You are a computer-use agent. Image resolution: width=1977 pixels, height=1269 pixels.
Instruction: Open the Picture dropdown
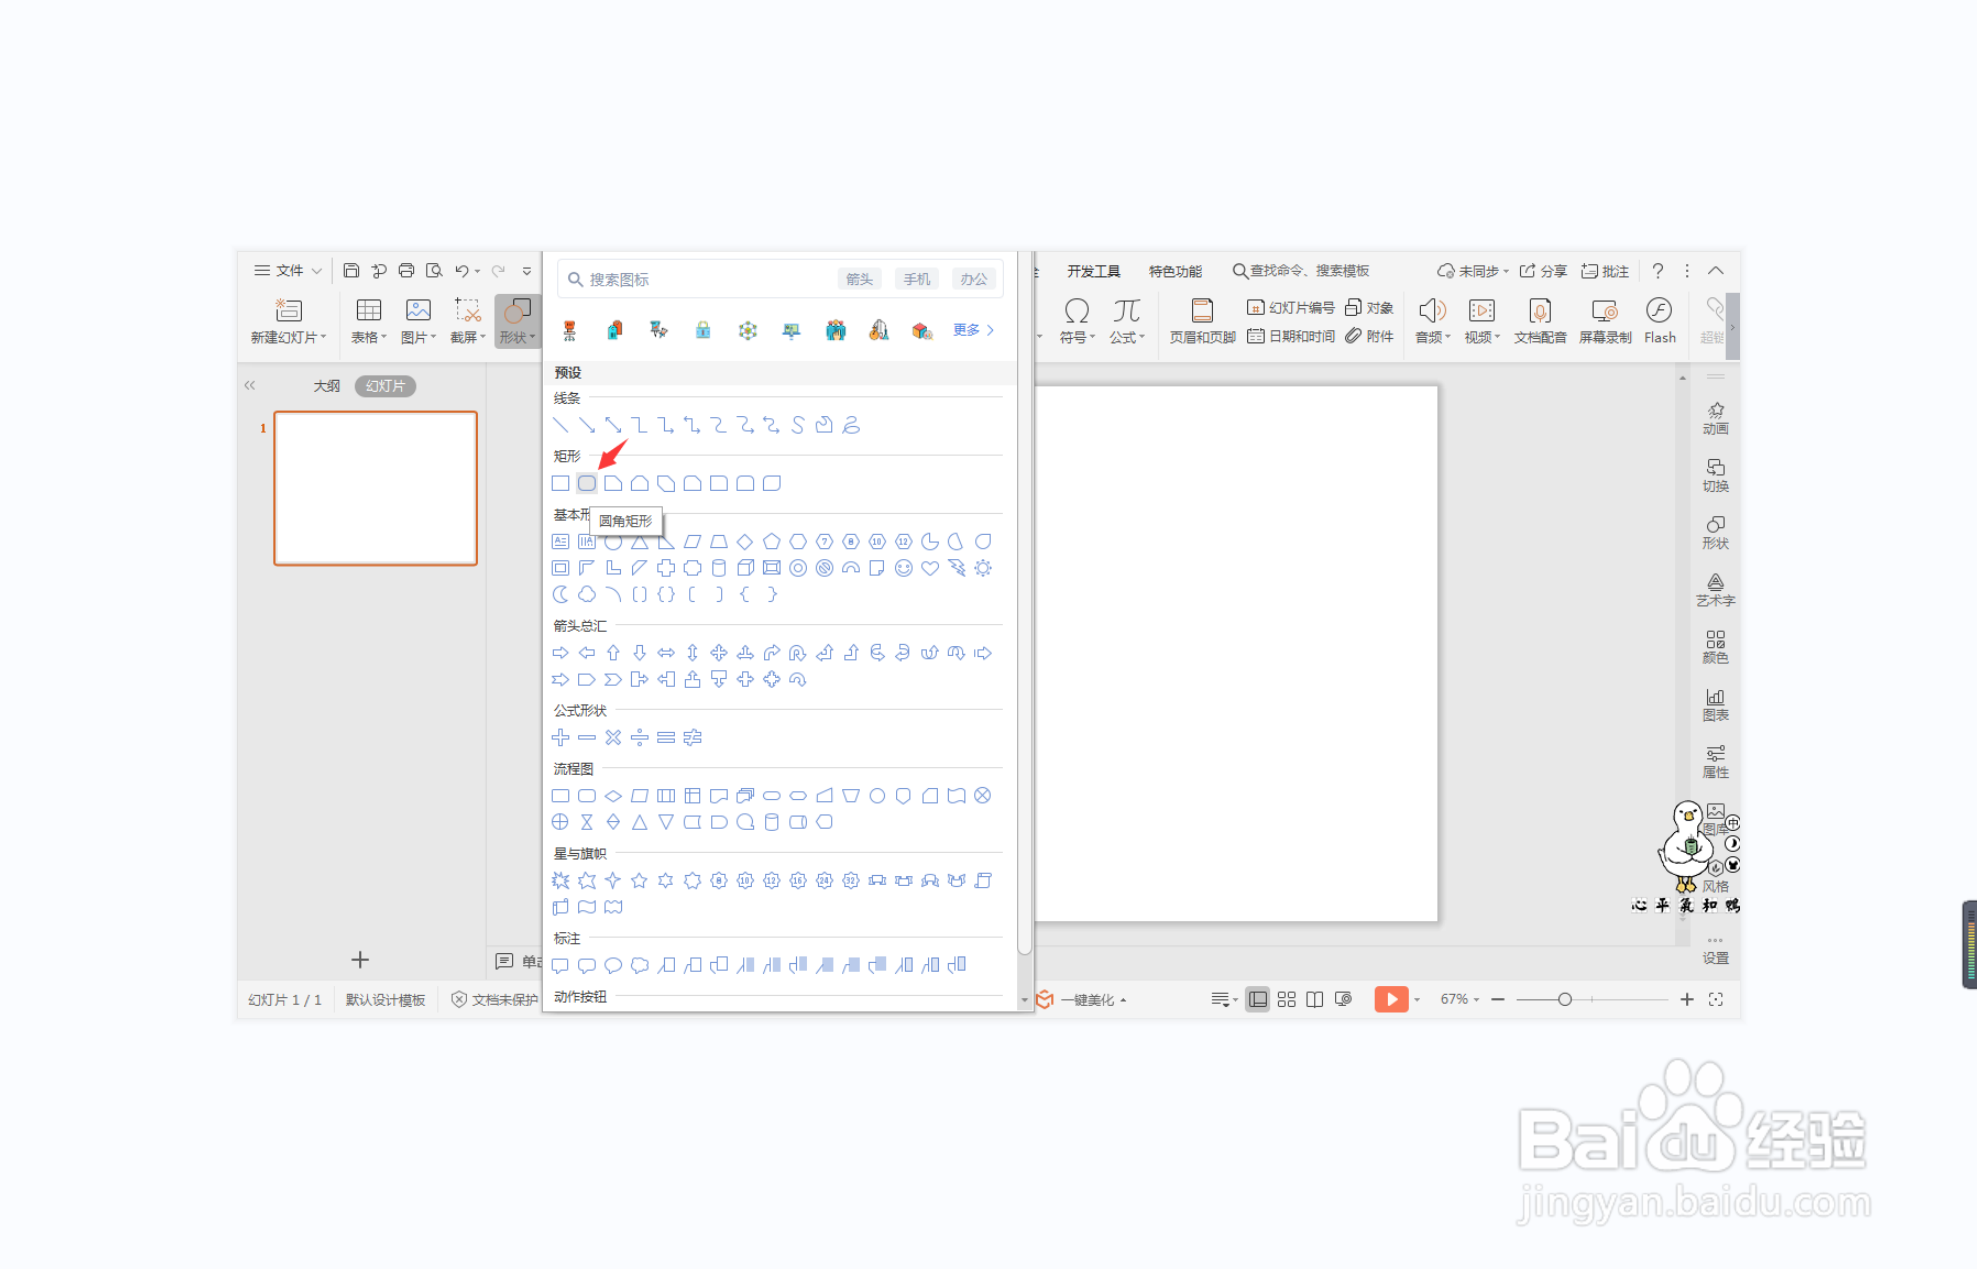tap(418, 320)
